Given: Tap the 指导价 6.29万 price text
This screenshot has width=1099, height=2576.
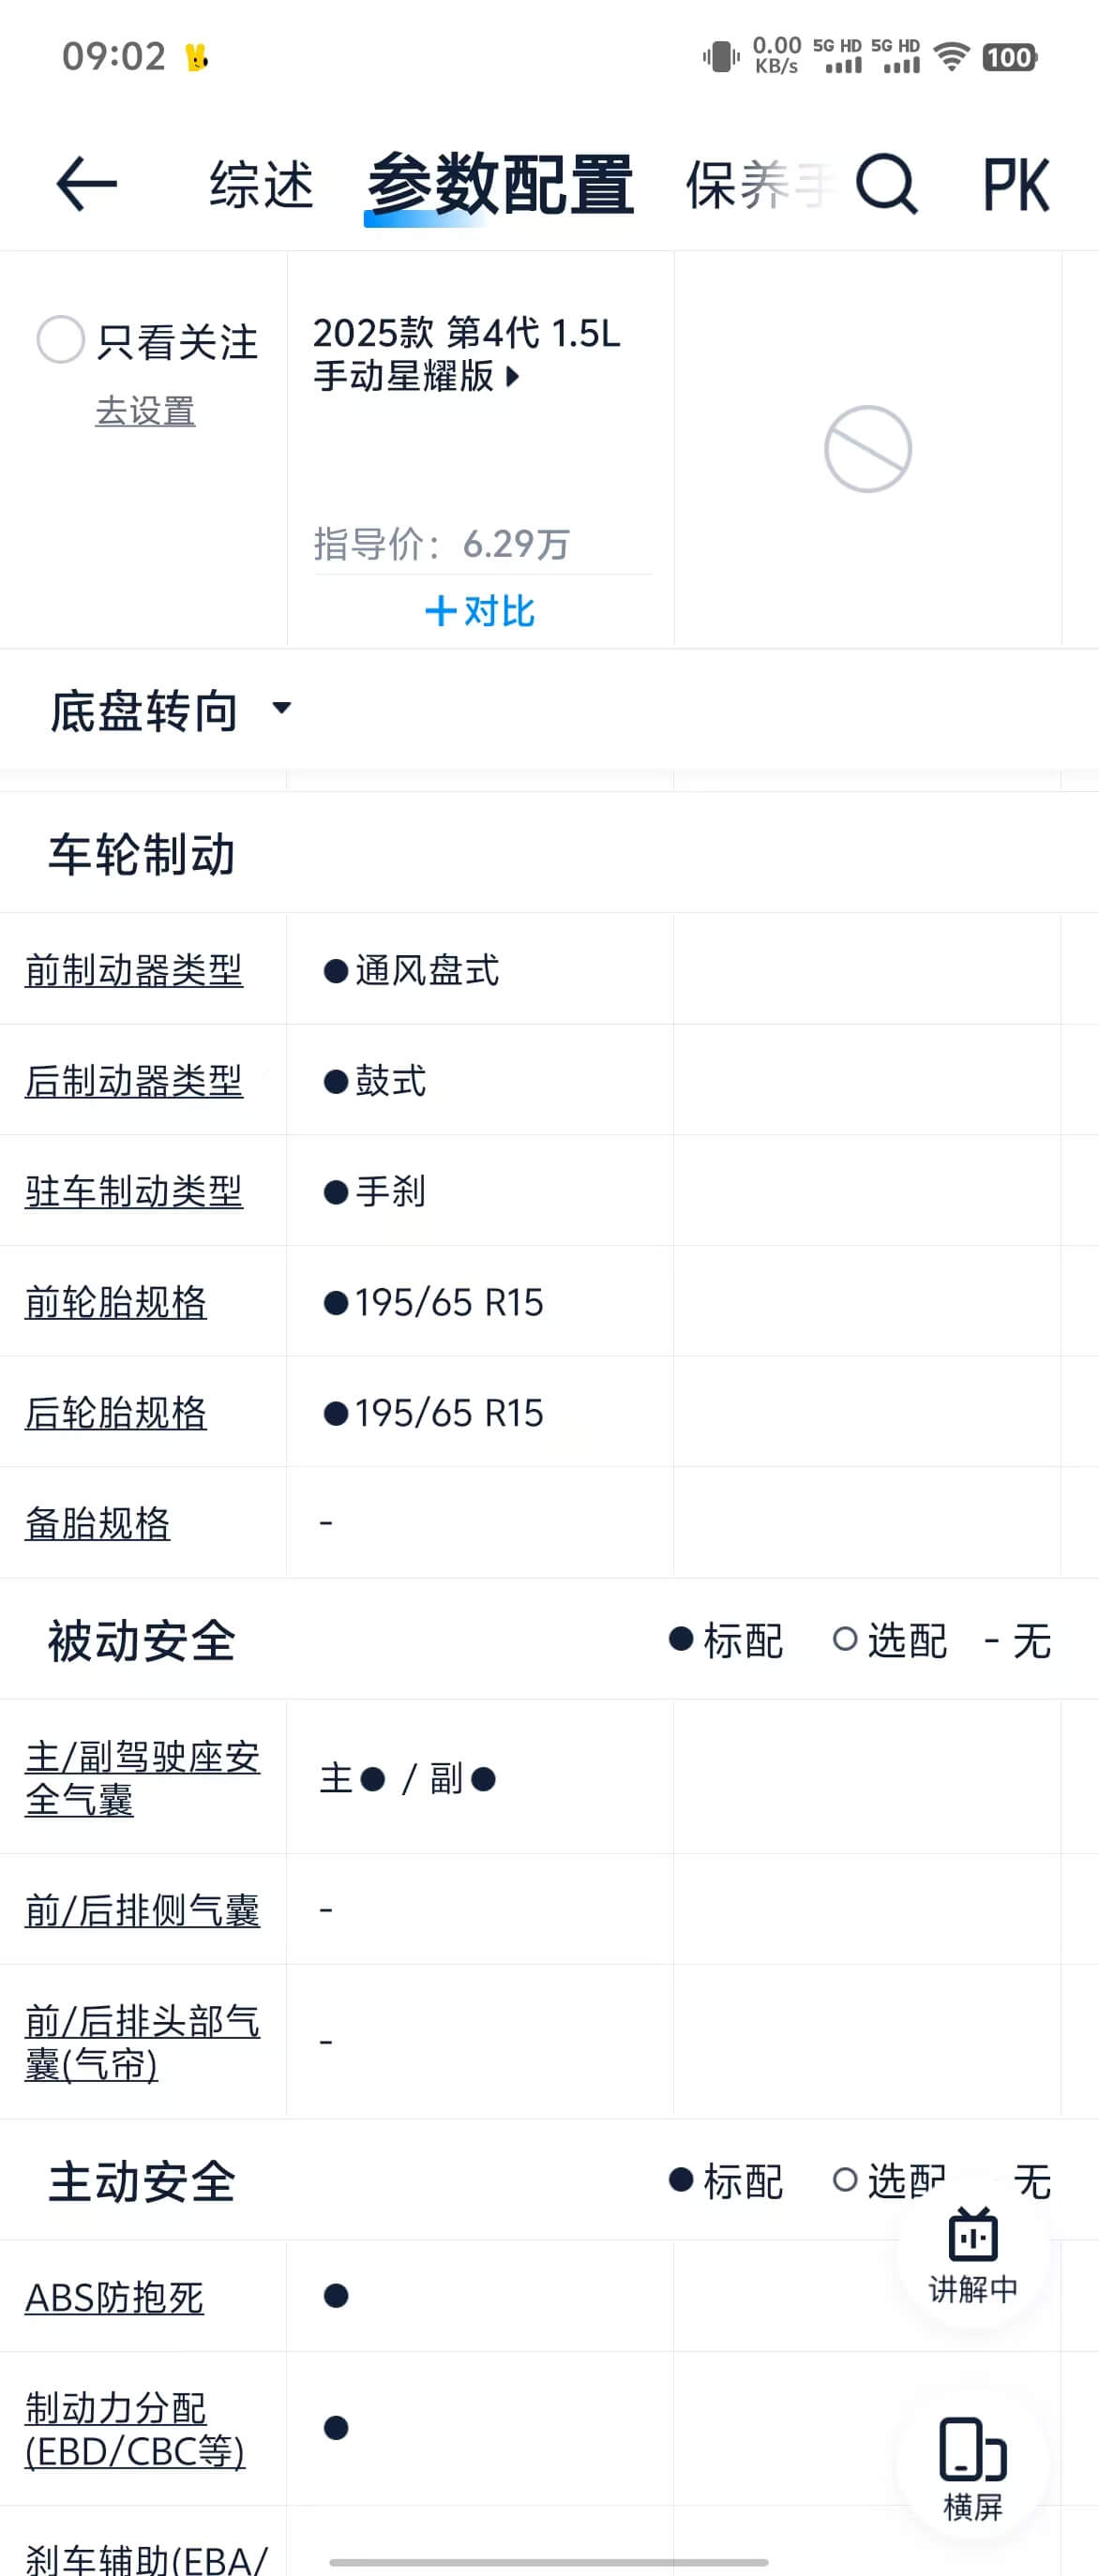Looking at the screenshot, I should pos(441,544).
